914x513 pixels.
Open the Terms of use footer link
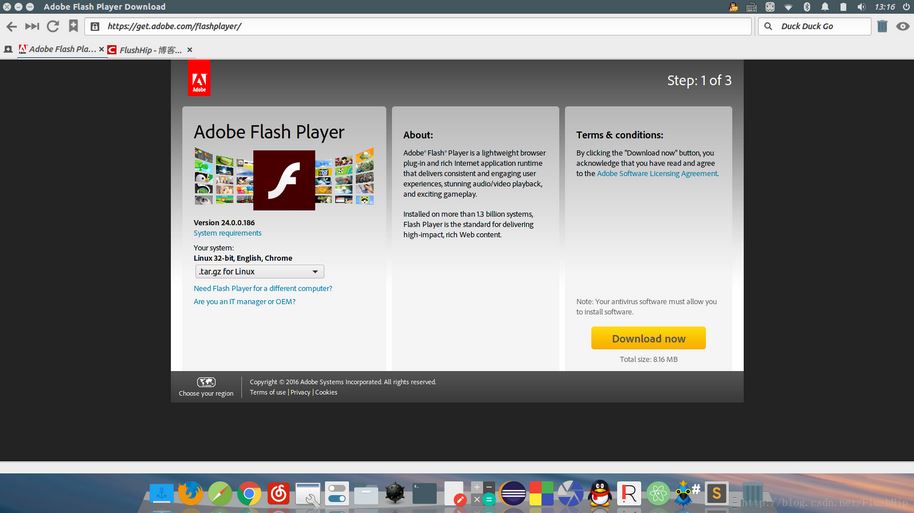click(268, 392)
